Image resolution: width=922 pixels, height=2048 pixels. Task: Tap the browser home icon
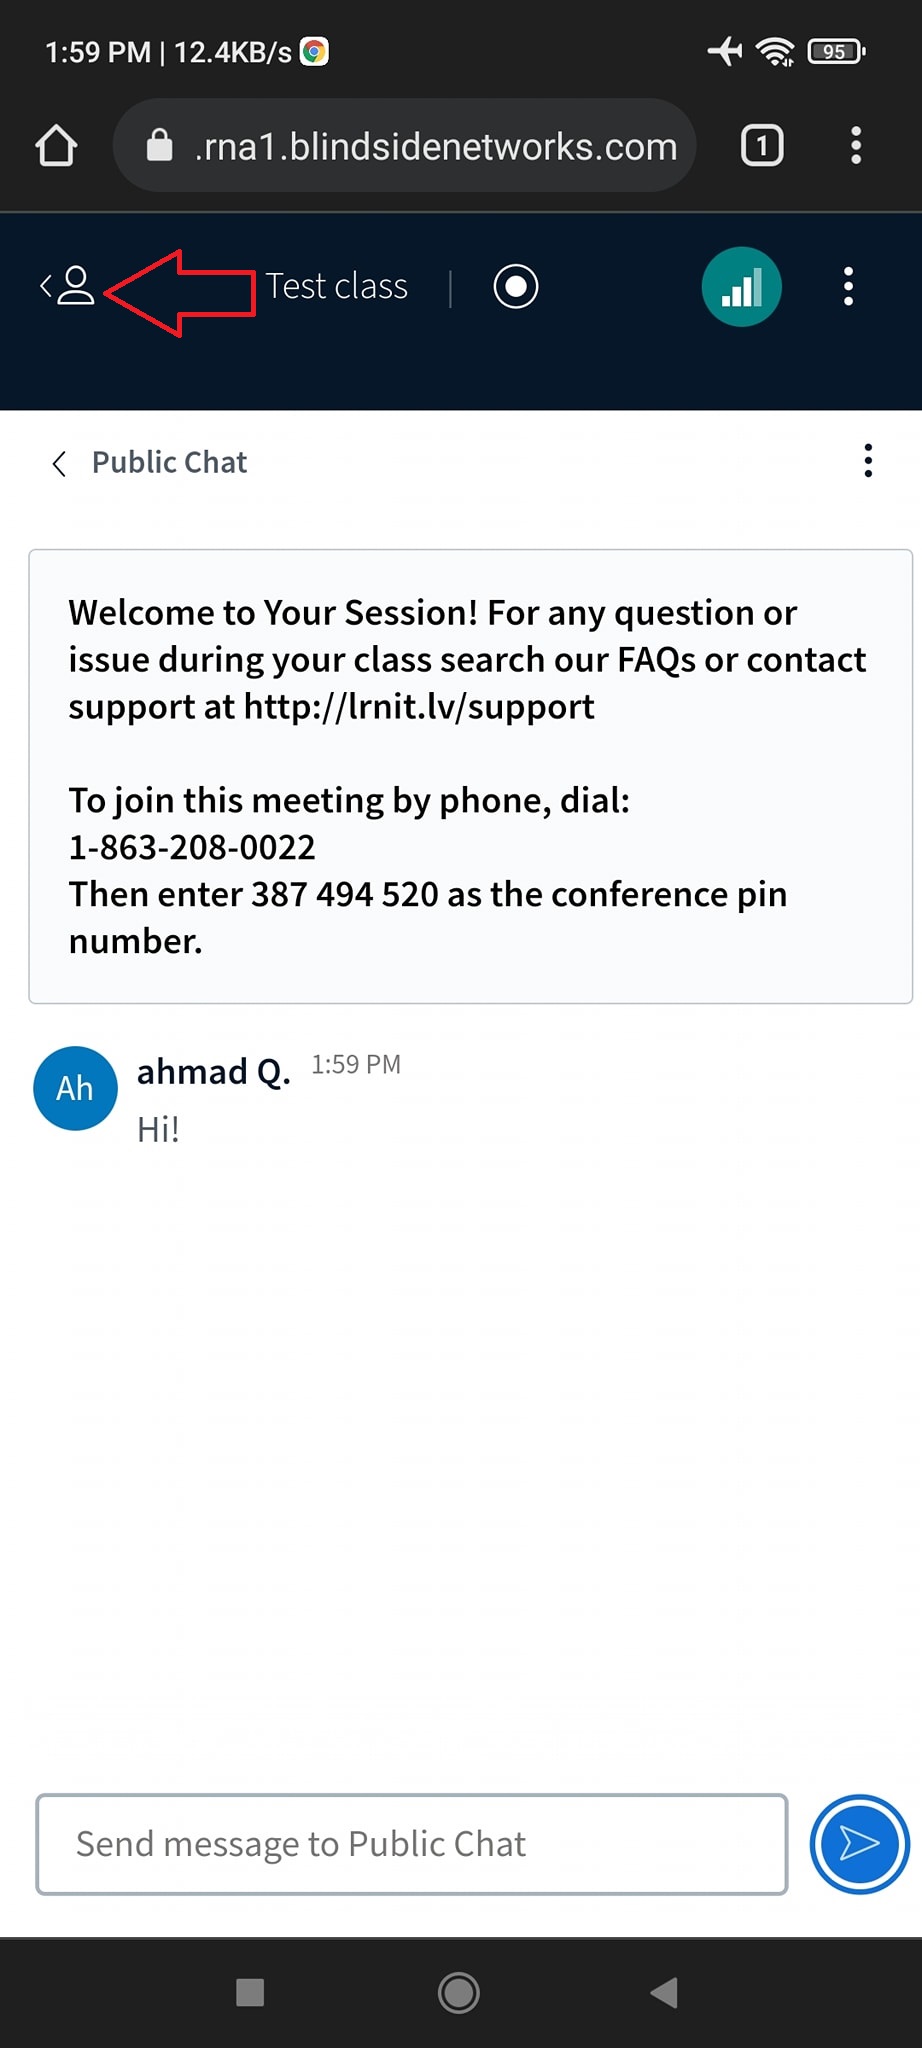pyautogui.click(x=56, y=146)
